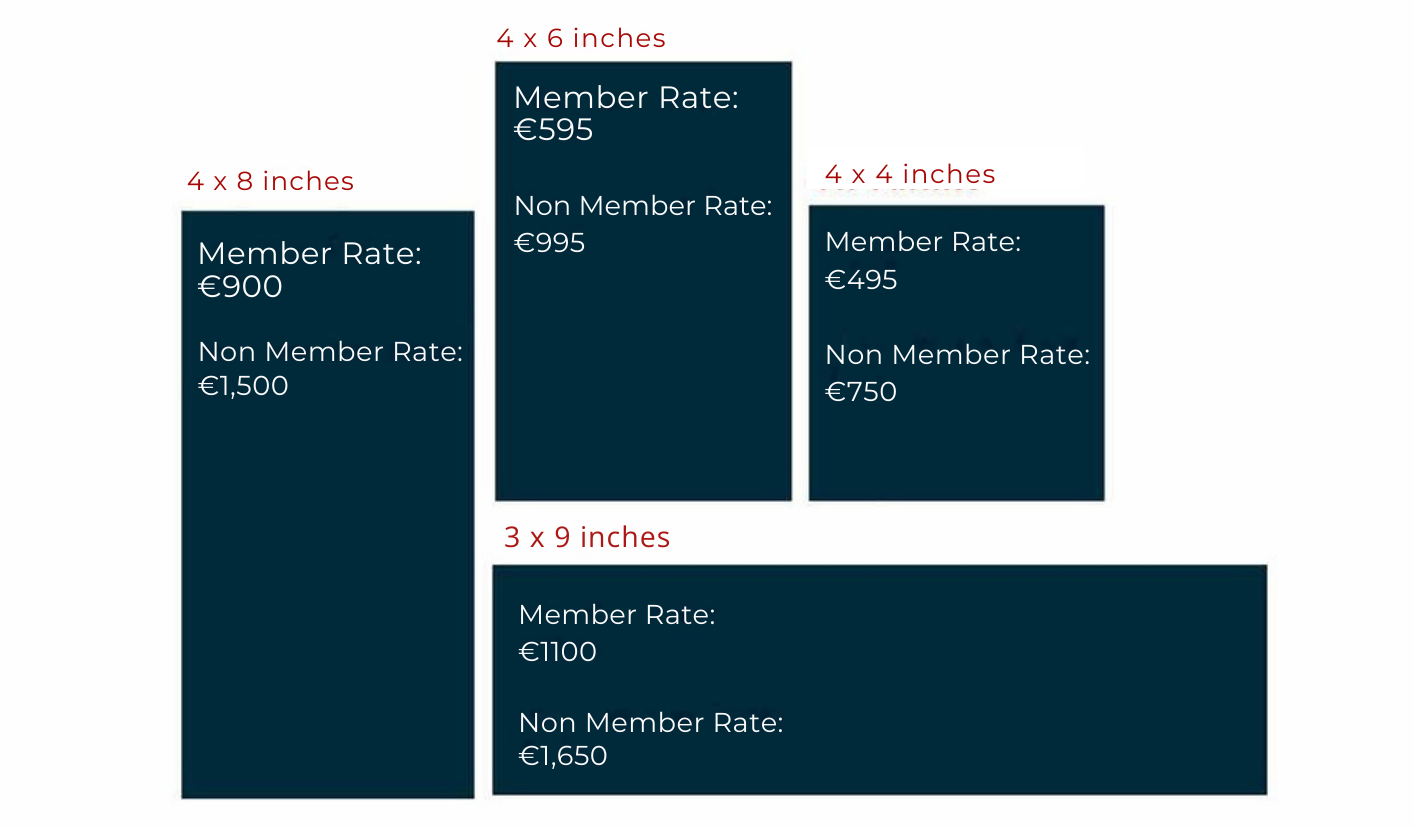Viewport: 1414px width, 828px height.
Task: Click the €995 non member price
Action: click(x=549, y=243)
